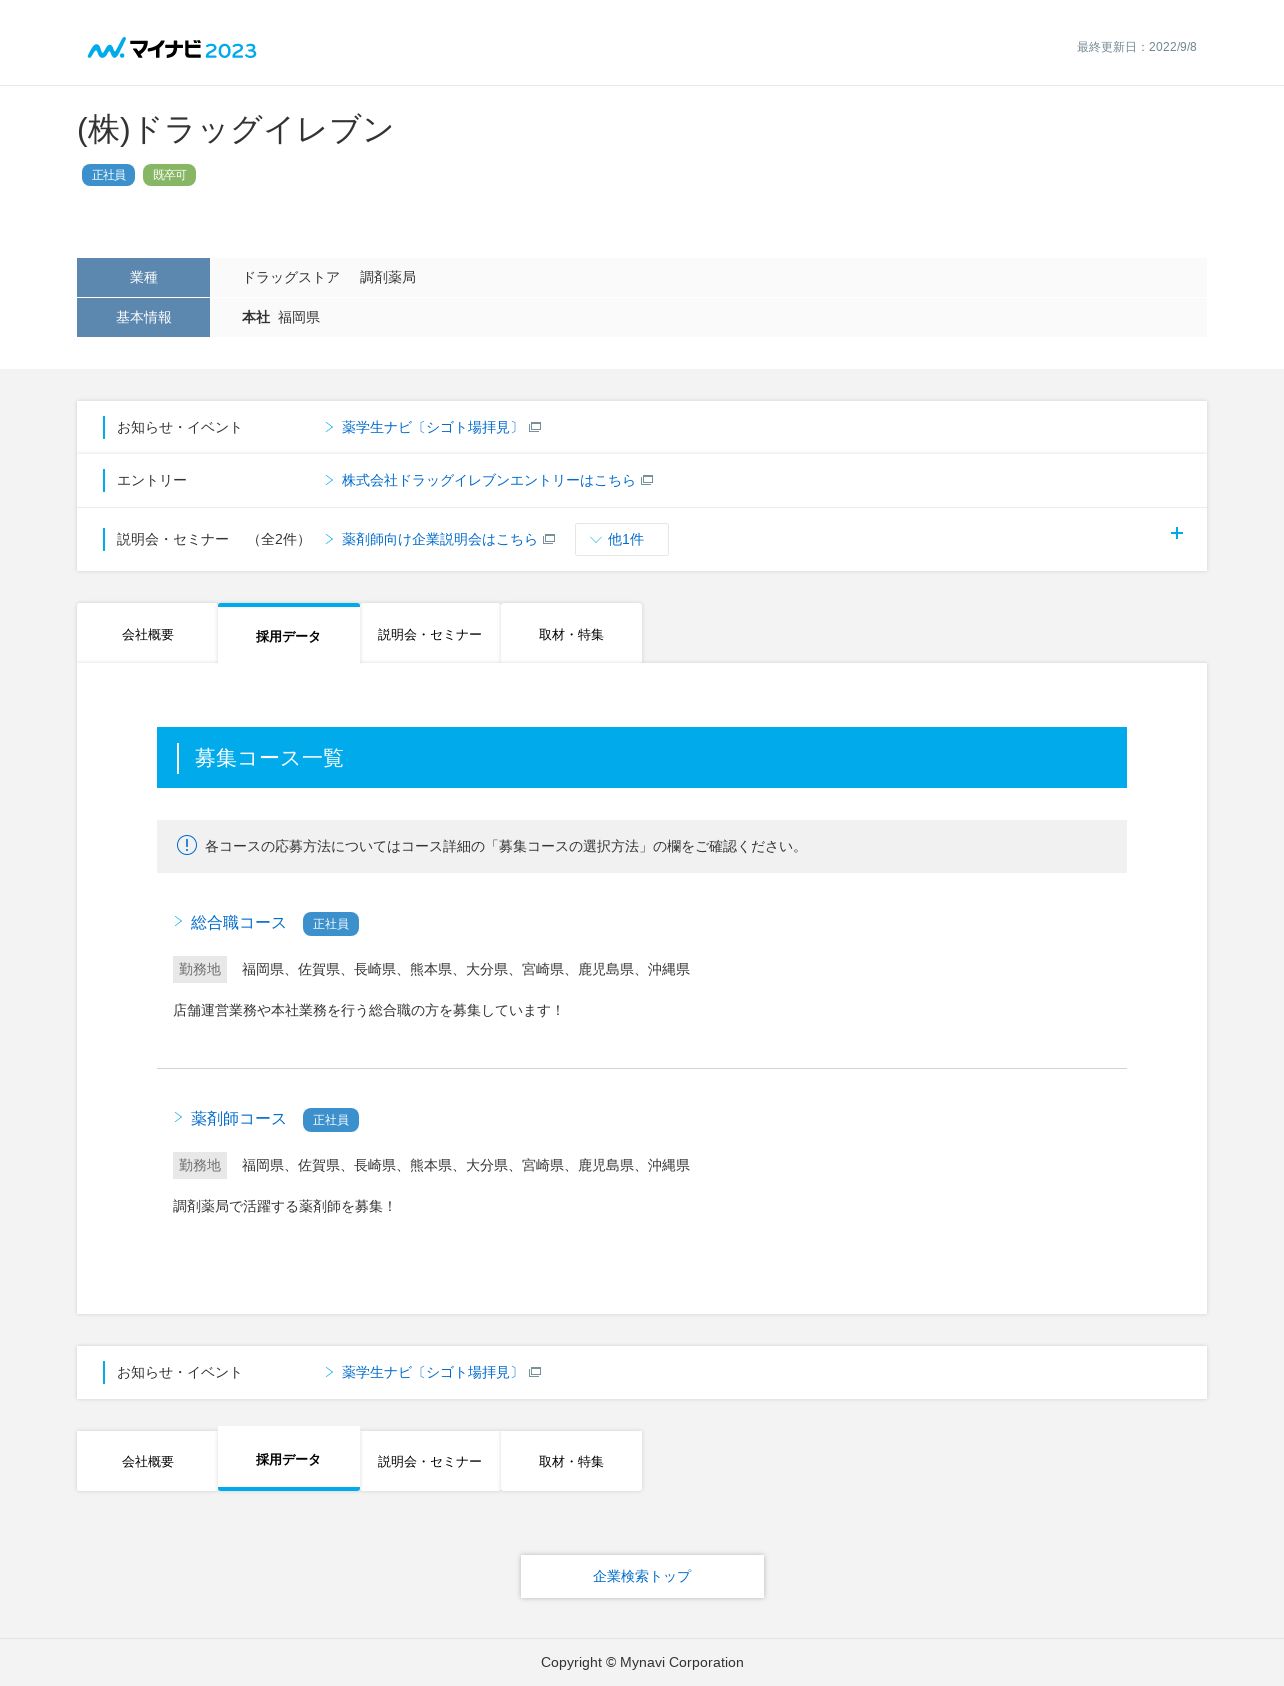Select upper 採用データ tab
Viewport: 1284px width, 1686px height.
click(x=289, y=634)
